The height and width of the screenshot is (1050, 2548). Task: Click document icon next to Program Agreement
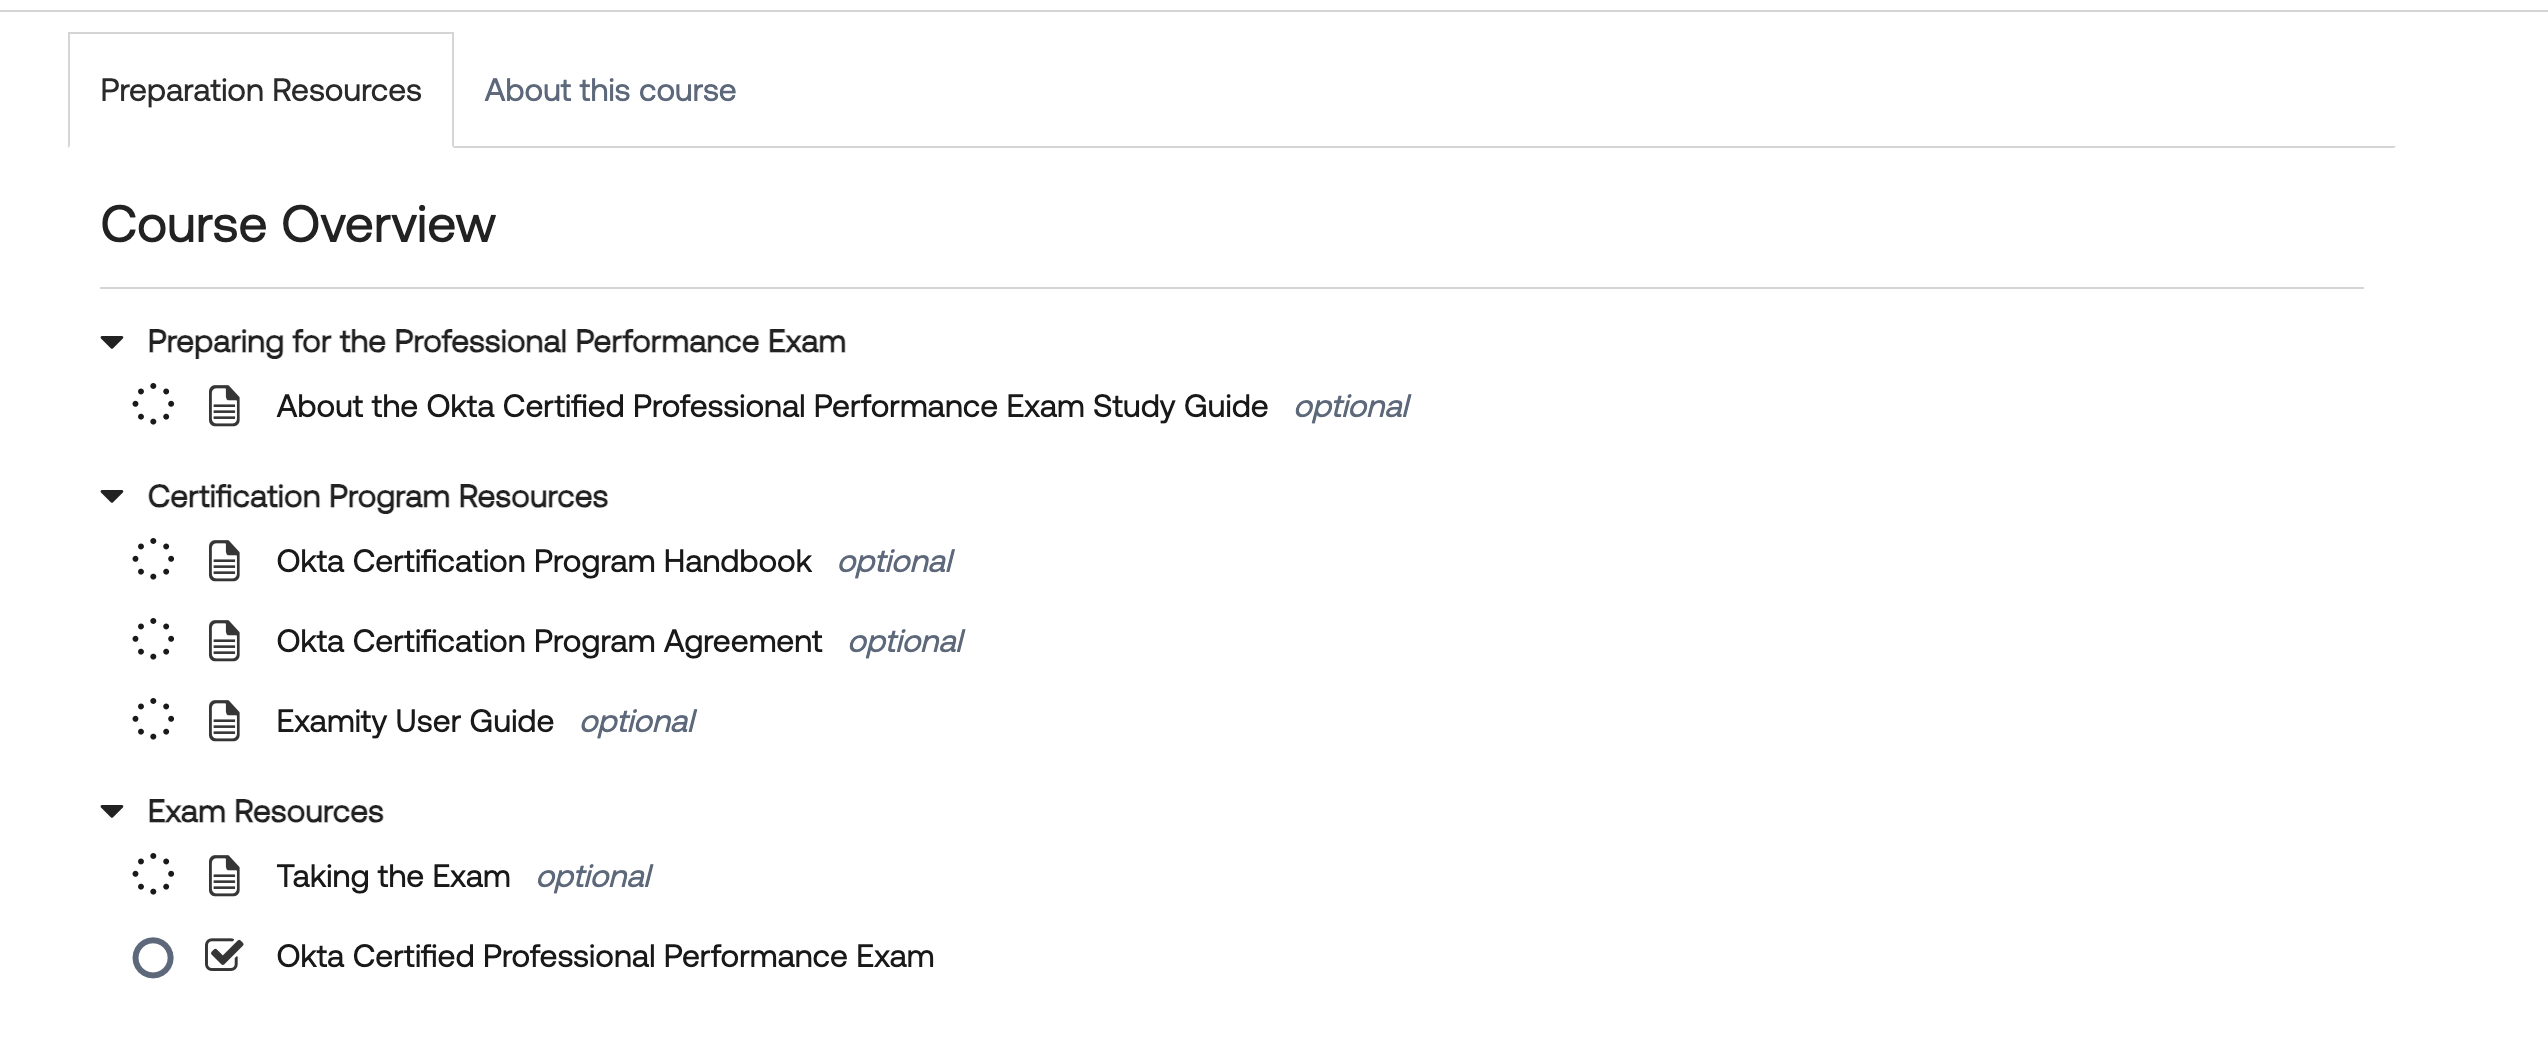pyautogui.click(x=224, y=641)
